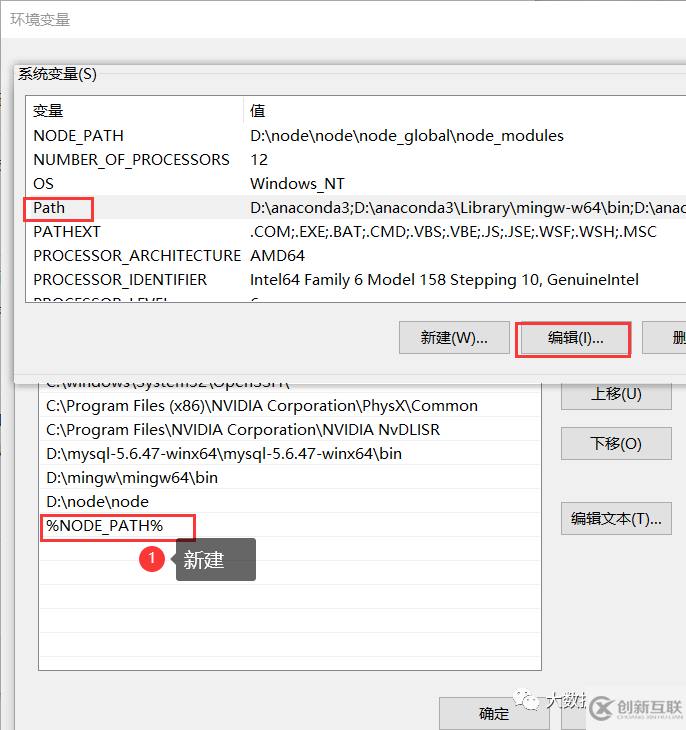
Task: Click the 上移(U) button
Action: pyautogui.click(x=616, y=395)
